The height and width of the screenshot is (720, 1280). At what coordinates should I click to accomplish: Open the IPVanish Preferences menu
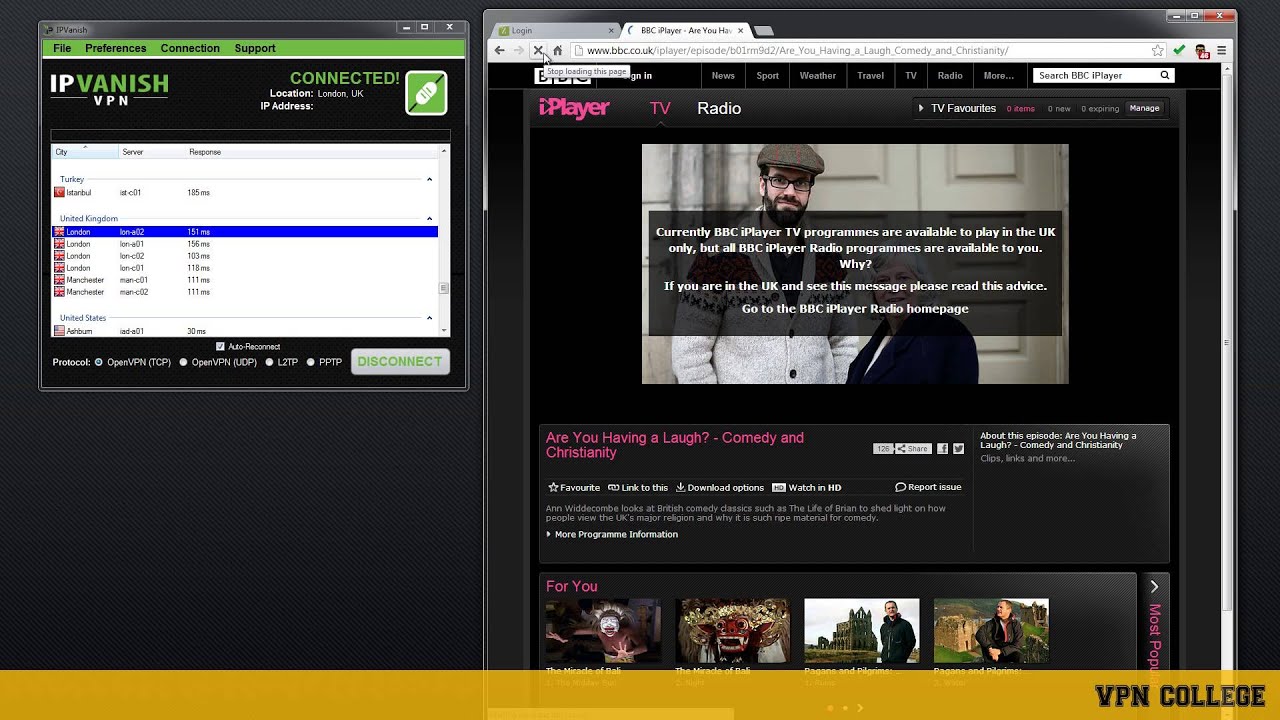coord(116,48)
